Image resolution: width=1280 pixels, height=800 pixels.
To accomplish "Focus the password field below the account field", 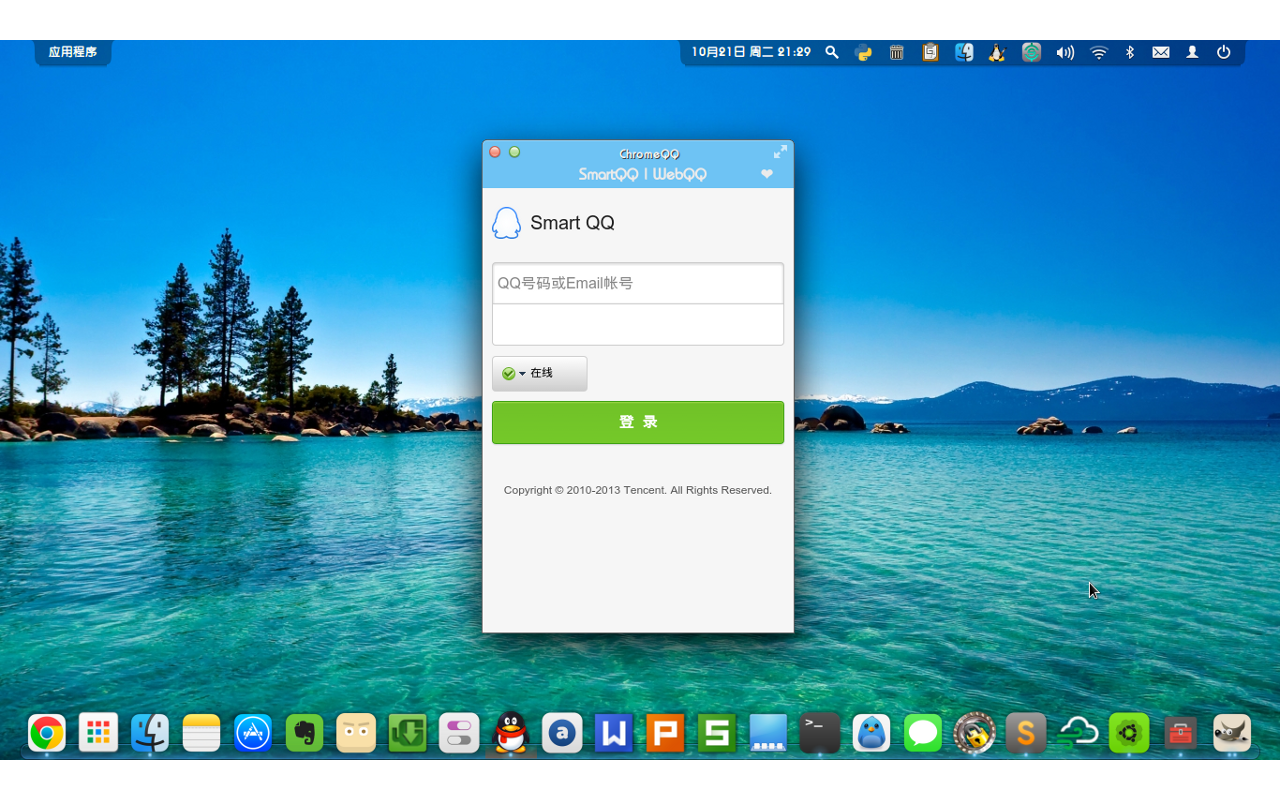I will [x=638, y=325].
